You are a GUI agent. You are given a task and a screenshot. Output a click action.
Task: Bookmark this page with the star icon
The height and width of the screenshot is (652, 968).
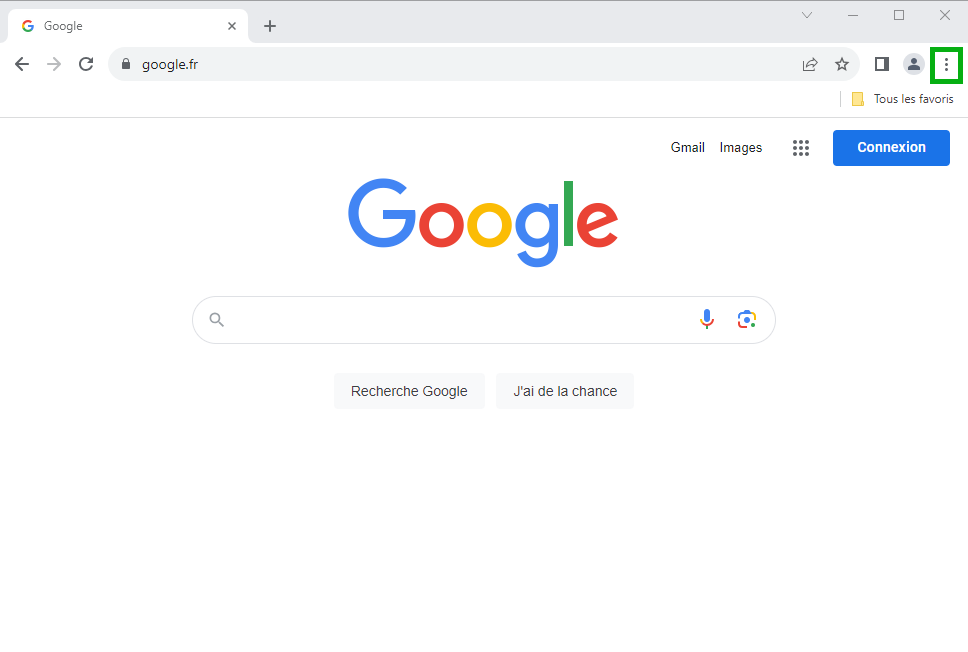click(x=842, y=64)
